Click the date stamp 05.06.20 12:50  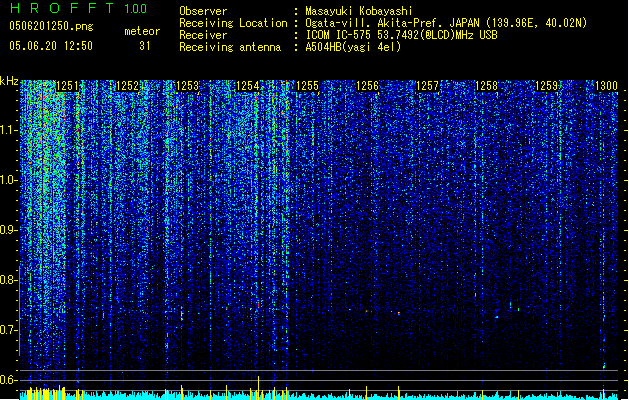coord(51,46)
